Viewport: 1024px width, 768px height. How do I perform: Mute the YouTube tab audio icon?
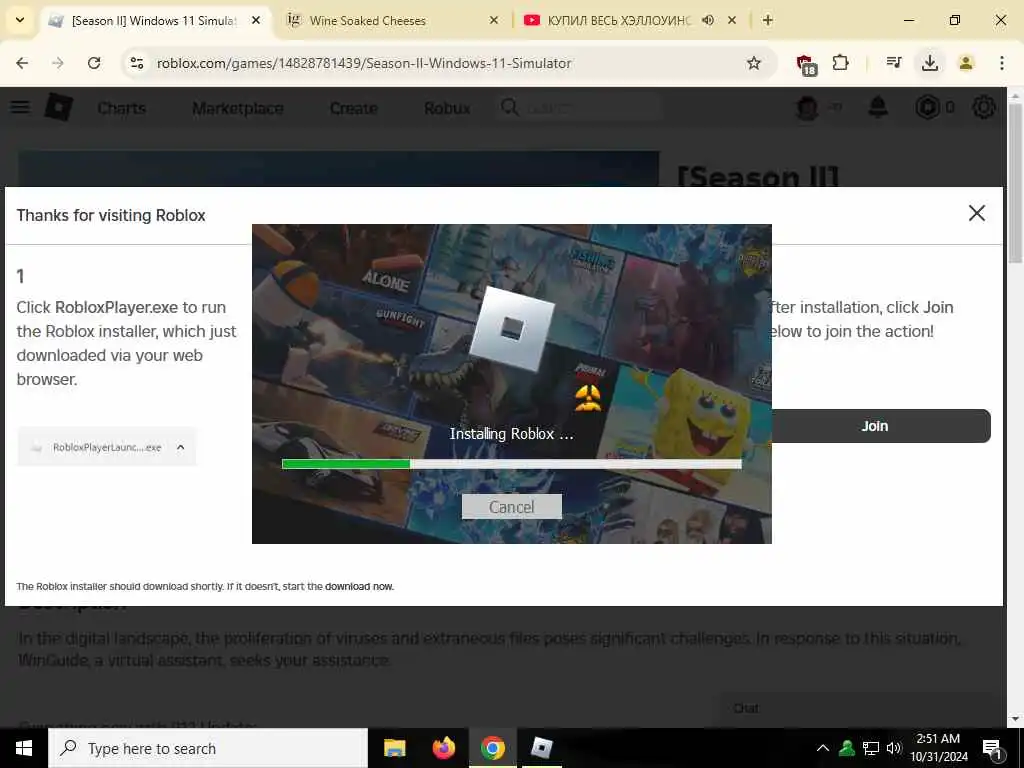pos(708,20)
